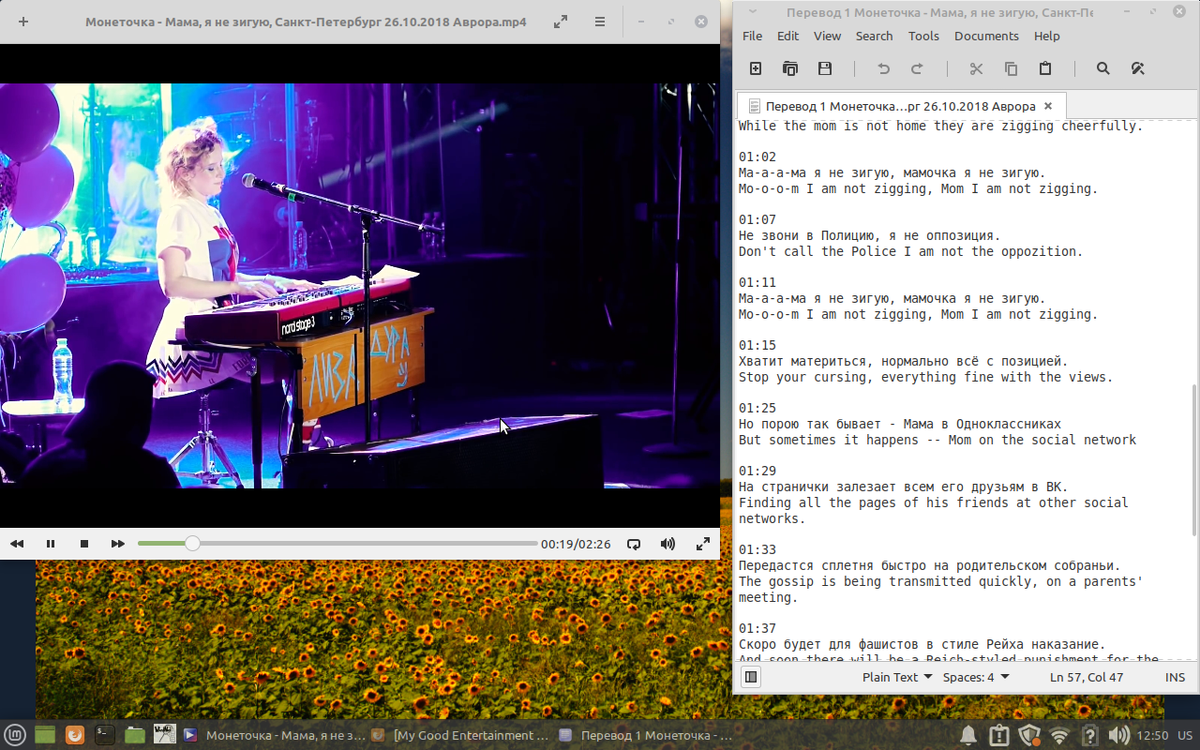This screenshot has width=1200, height=750.
Task: Create a new document in the editor
Action: [x=756, y=69]
